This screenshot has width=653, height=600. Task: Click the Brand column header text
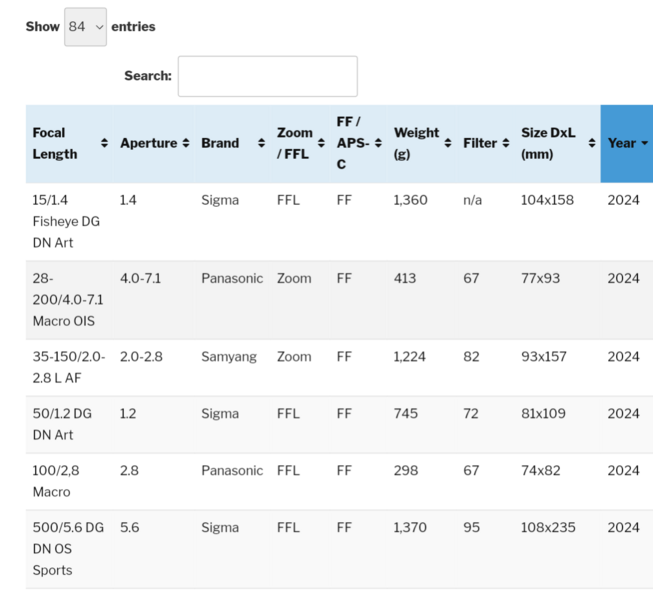click(x=220, y=144)
